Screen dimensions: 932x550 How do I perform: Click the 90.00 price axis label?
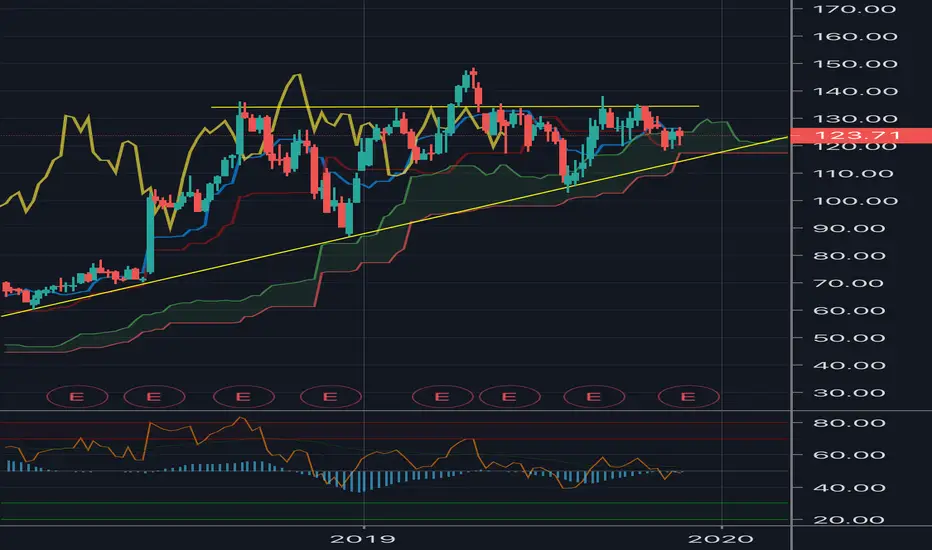849,228
